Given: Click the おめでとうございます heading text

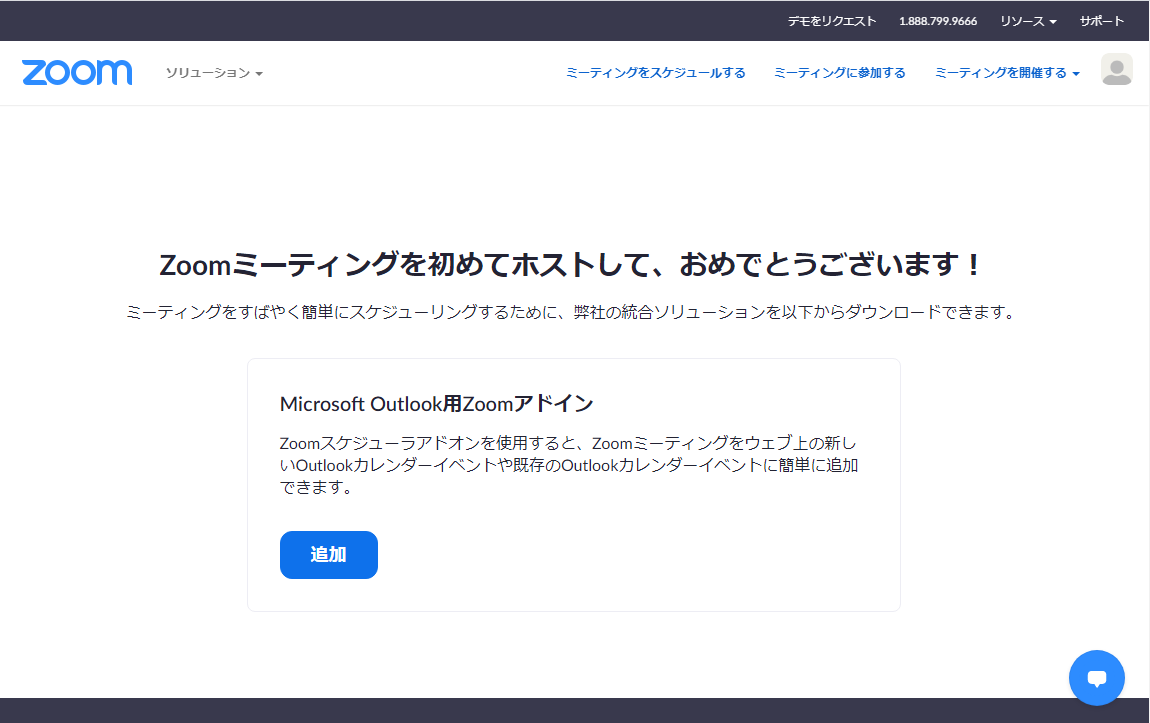Looking at the screenshot, I should [x=570, y=265].
